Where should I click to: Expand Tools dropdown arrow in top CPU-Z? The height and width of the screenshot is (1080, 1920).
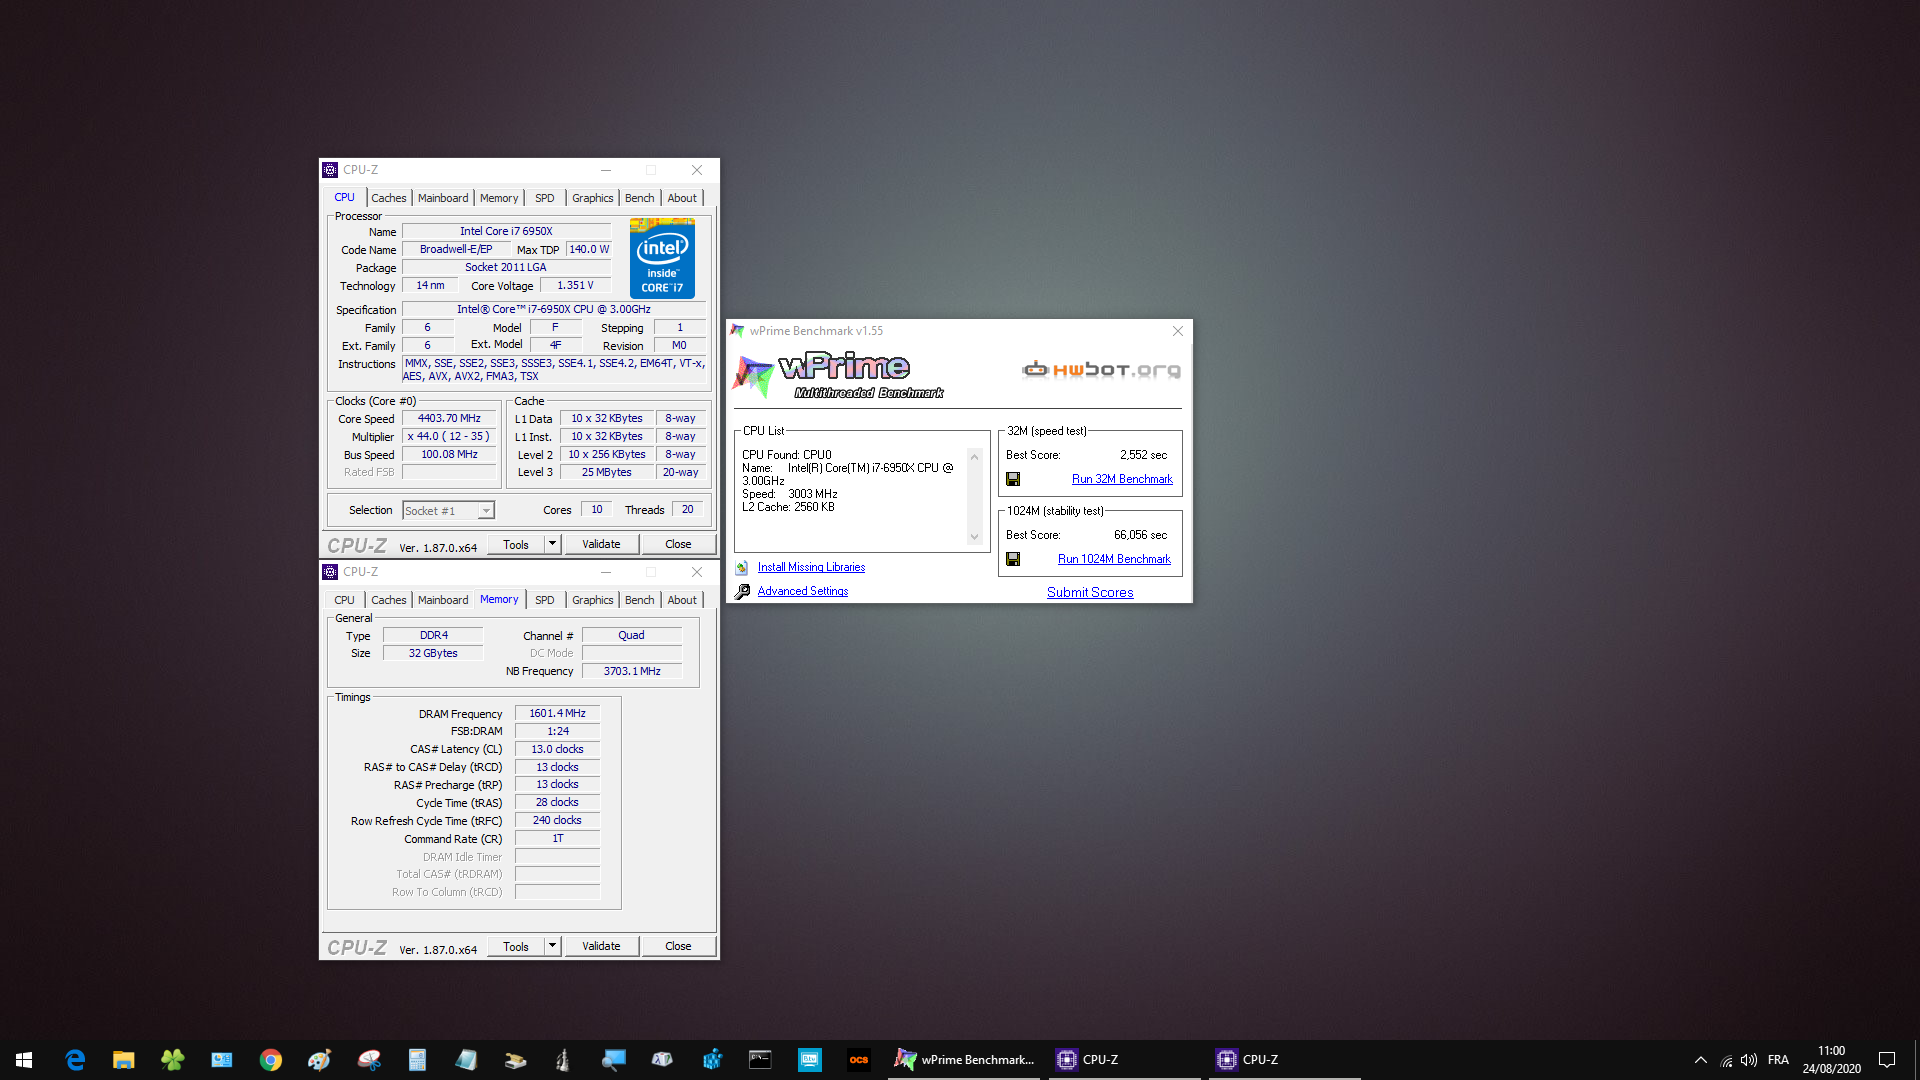[x=552, y=544]
